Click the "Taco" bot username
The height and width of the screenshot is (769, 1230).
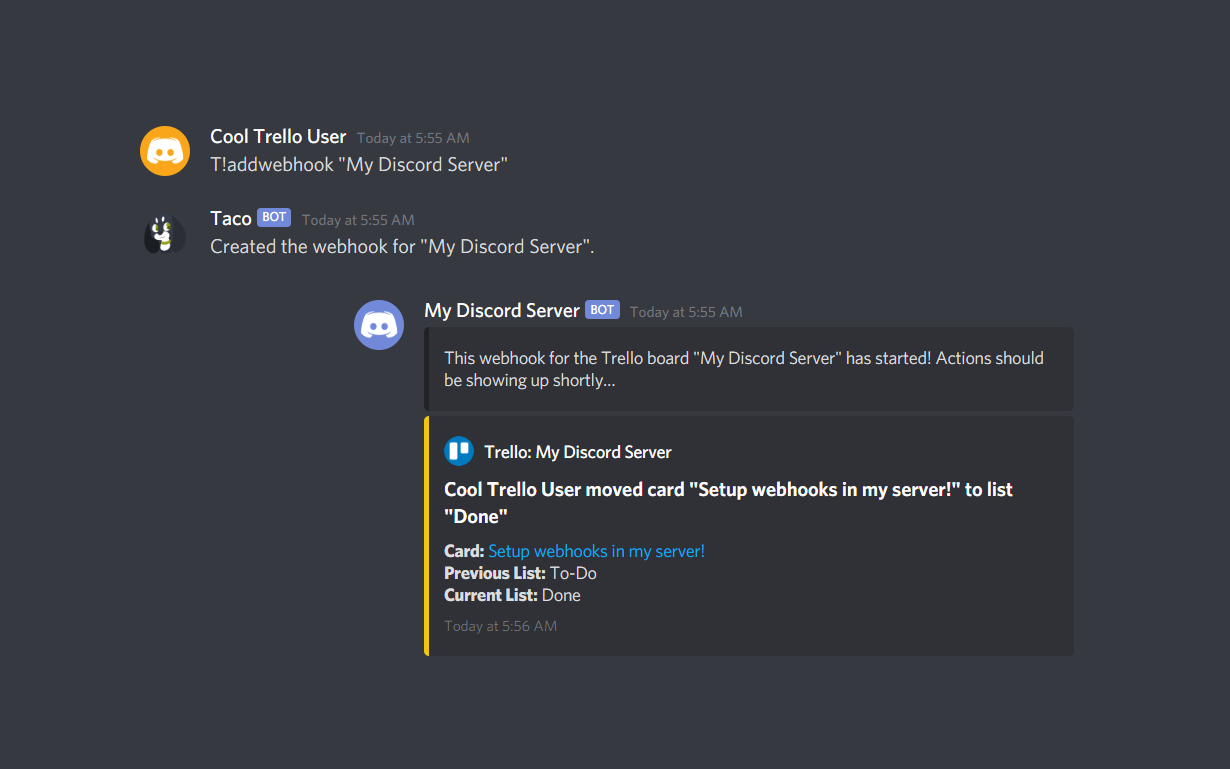pyautogui.click(x=231, y=219)
